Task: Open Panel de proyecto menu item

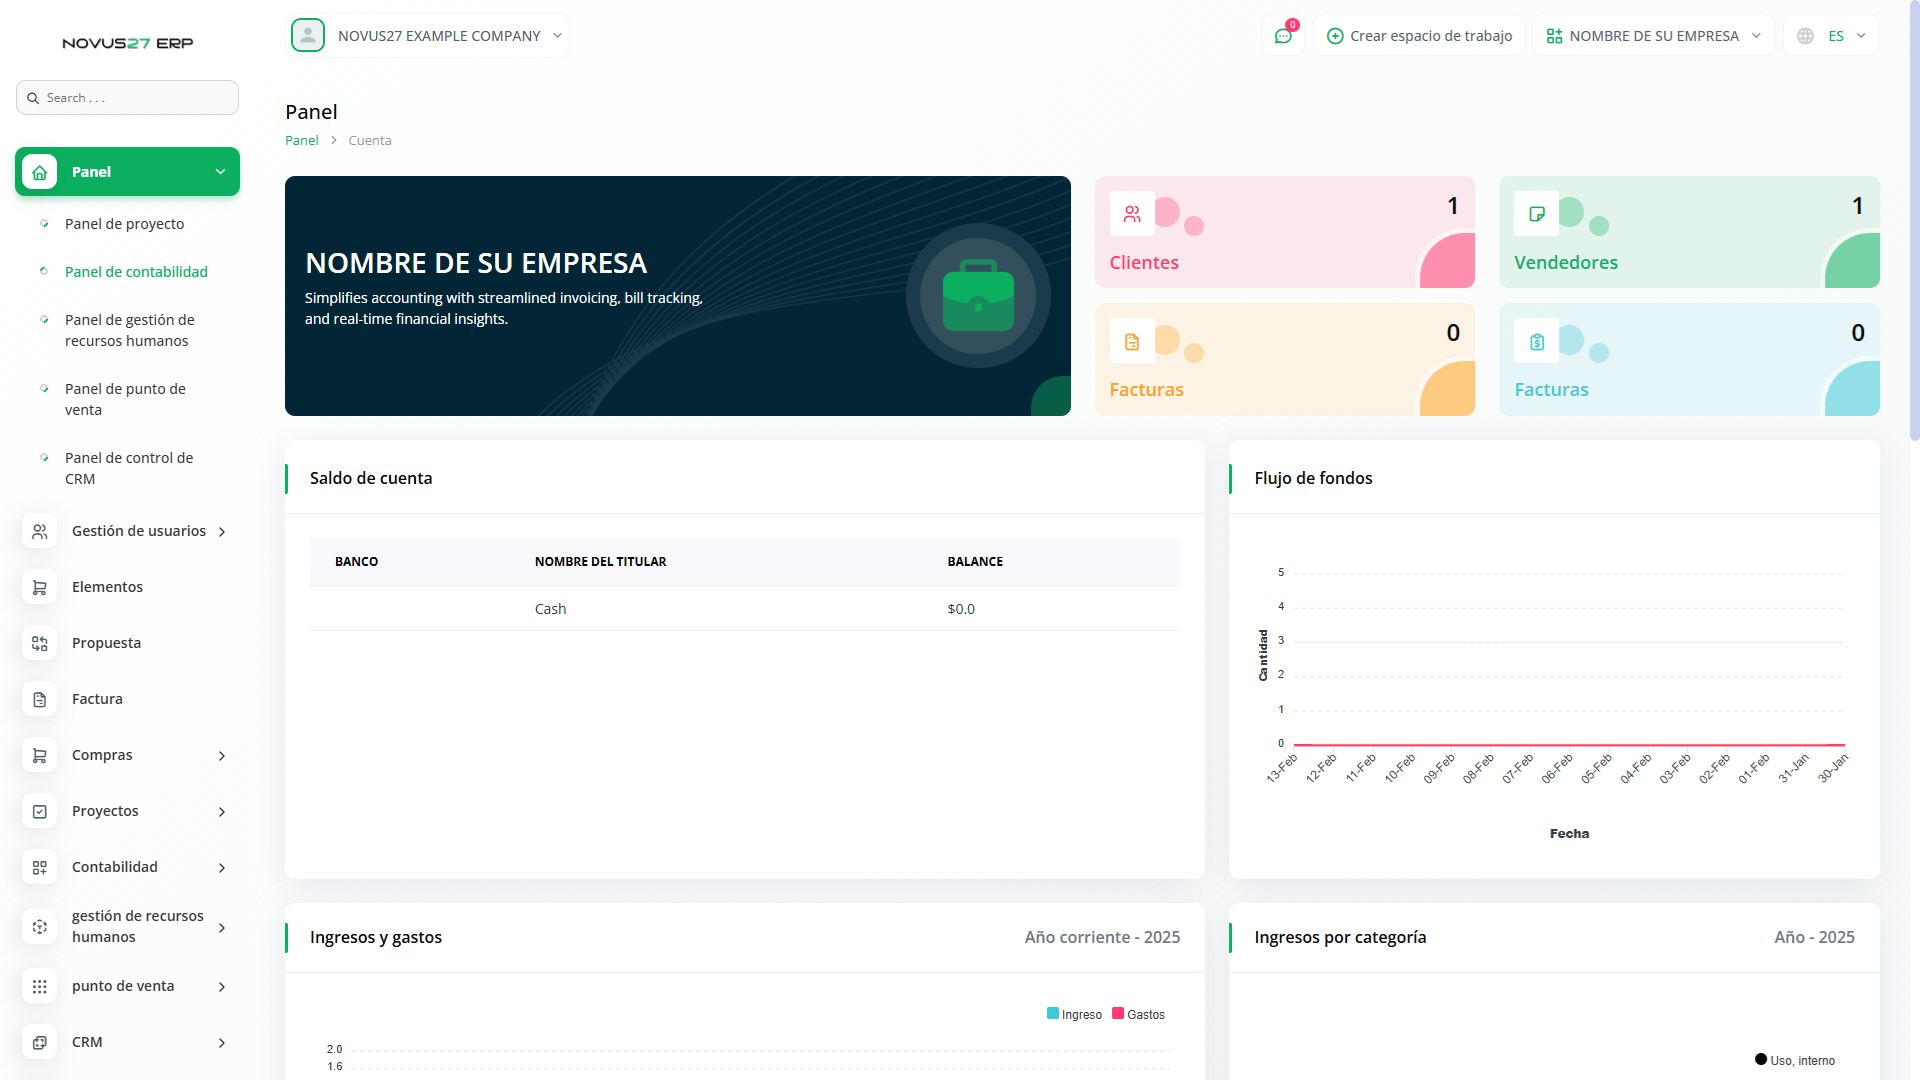Action: click(x=124, y=224)
